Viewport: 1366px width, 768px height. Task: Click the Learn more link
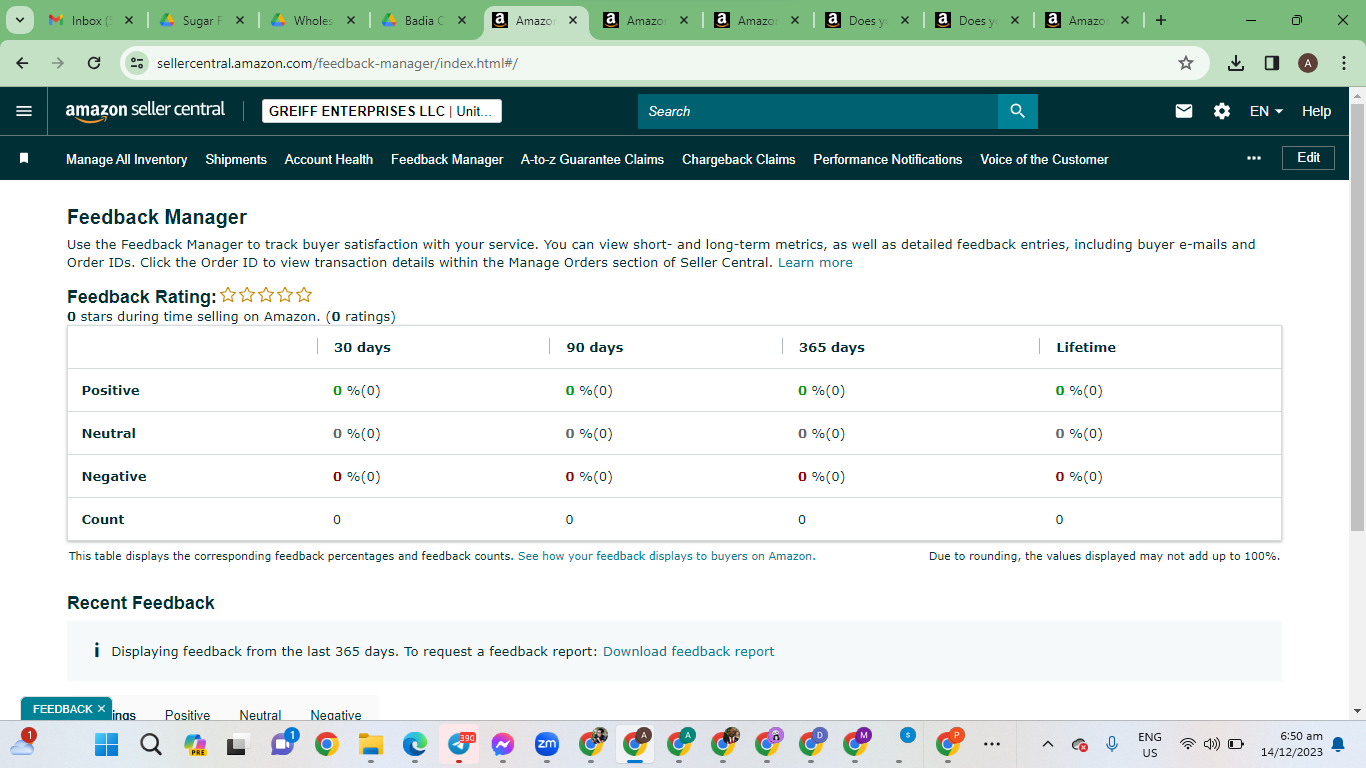pyautogui.click(x=815, y=263)
